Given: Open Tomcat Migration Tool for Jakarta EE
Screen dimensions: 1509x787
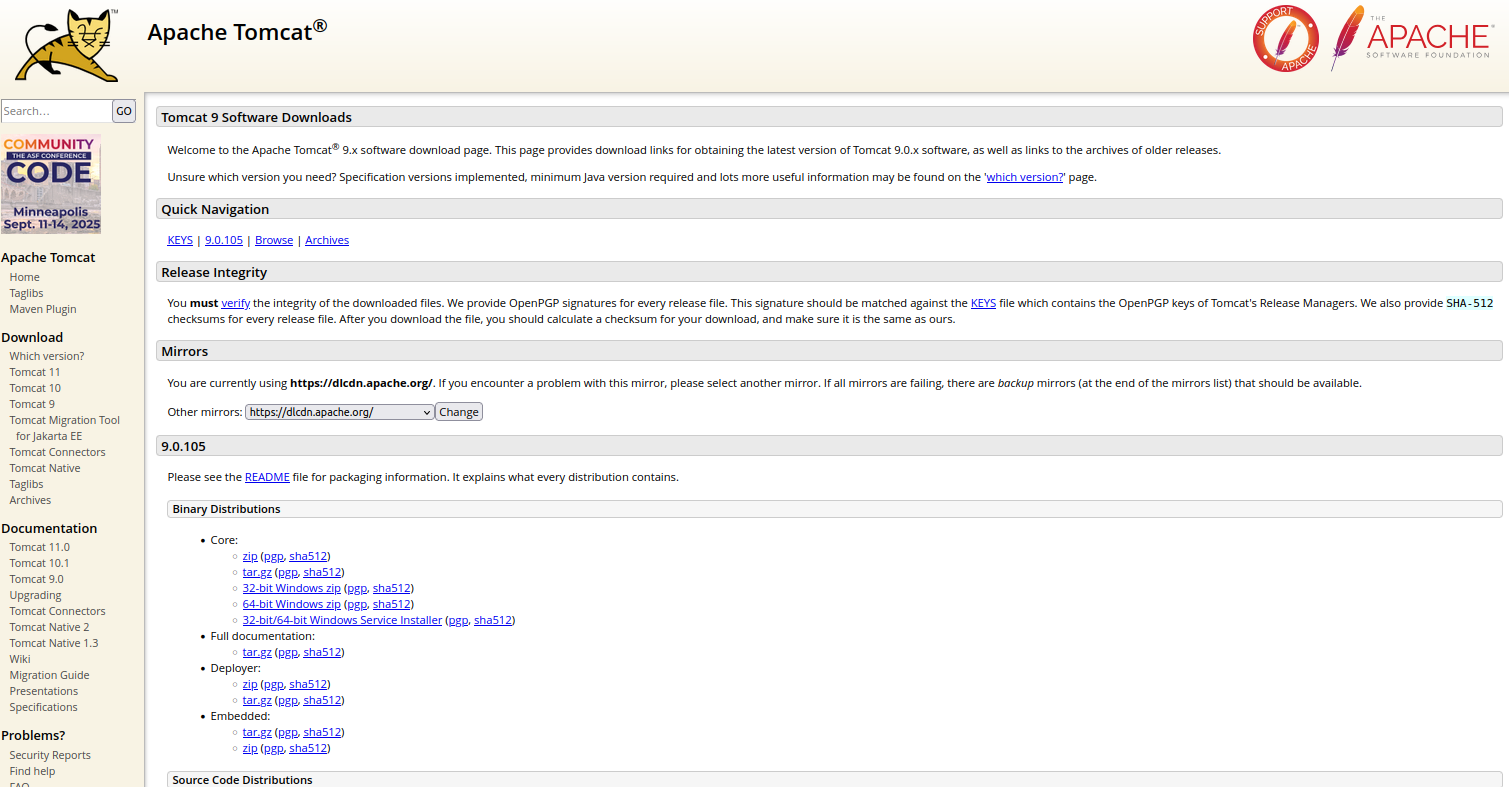Looking at the screenshot, I should coord(64,420).
